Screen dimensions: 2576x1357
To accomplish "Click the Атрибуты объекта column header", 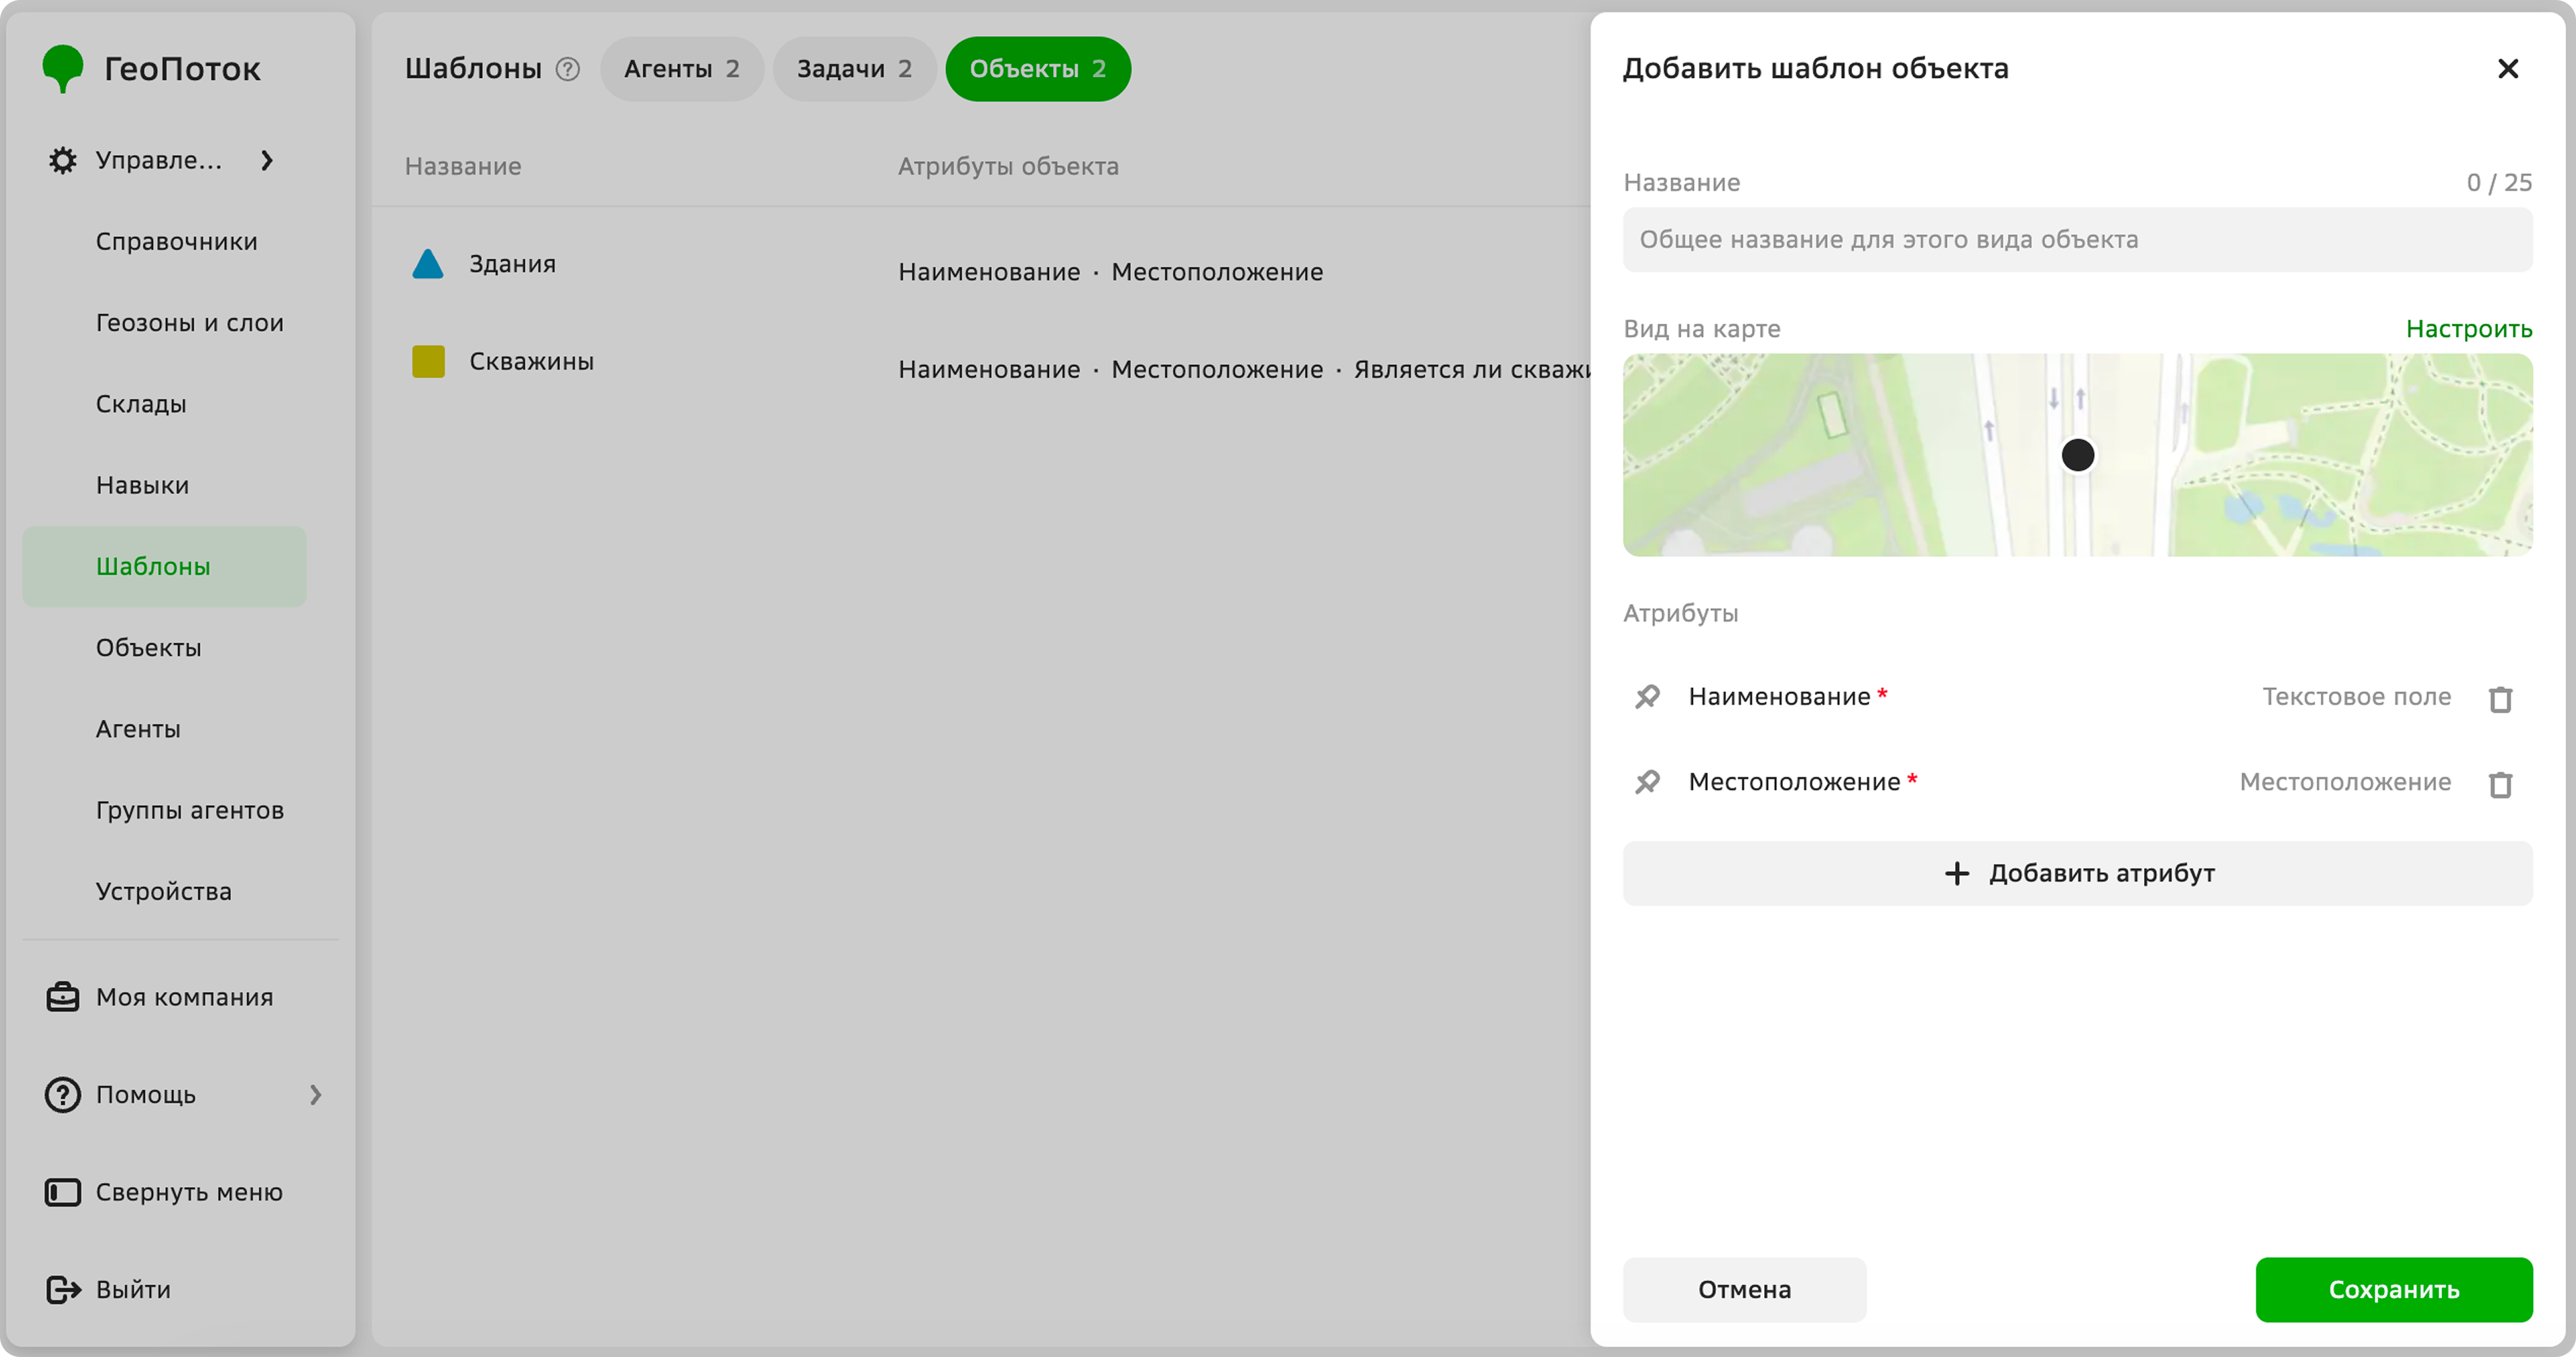I will coord(1008,166).
